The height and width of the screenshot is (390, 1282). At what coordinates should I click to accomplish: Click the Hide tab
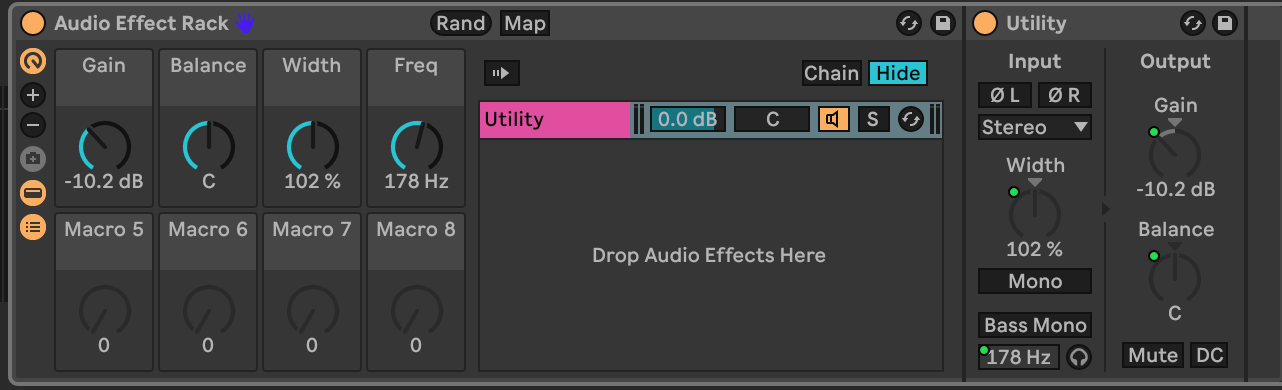897,73
